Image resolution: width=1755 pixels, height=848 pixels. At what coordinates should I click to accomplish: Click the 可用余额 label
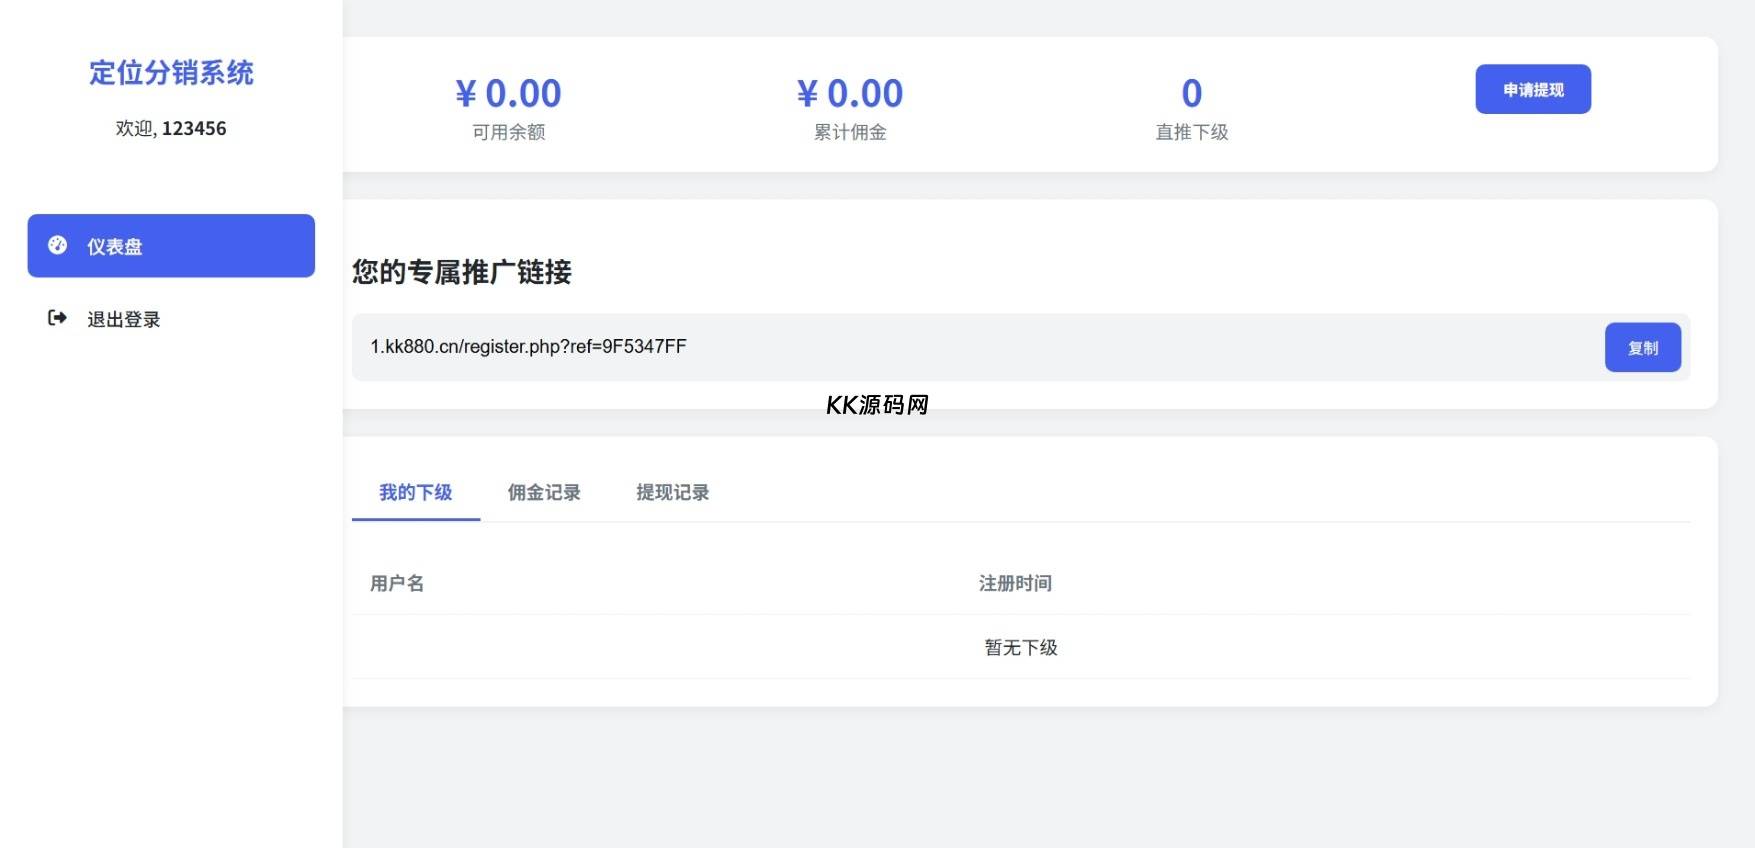pos(509,132)
